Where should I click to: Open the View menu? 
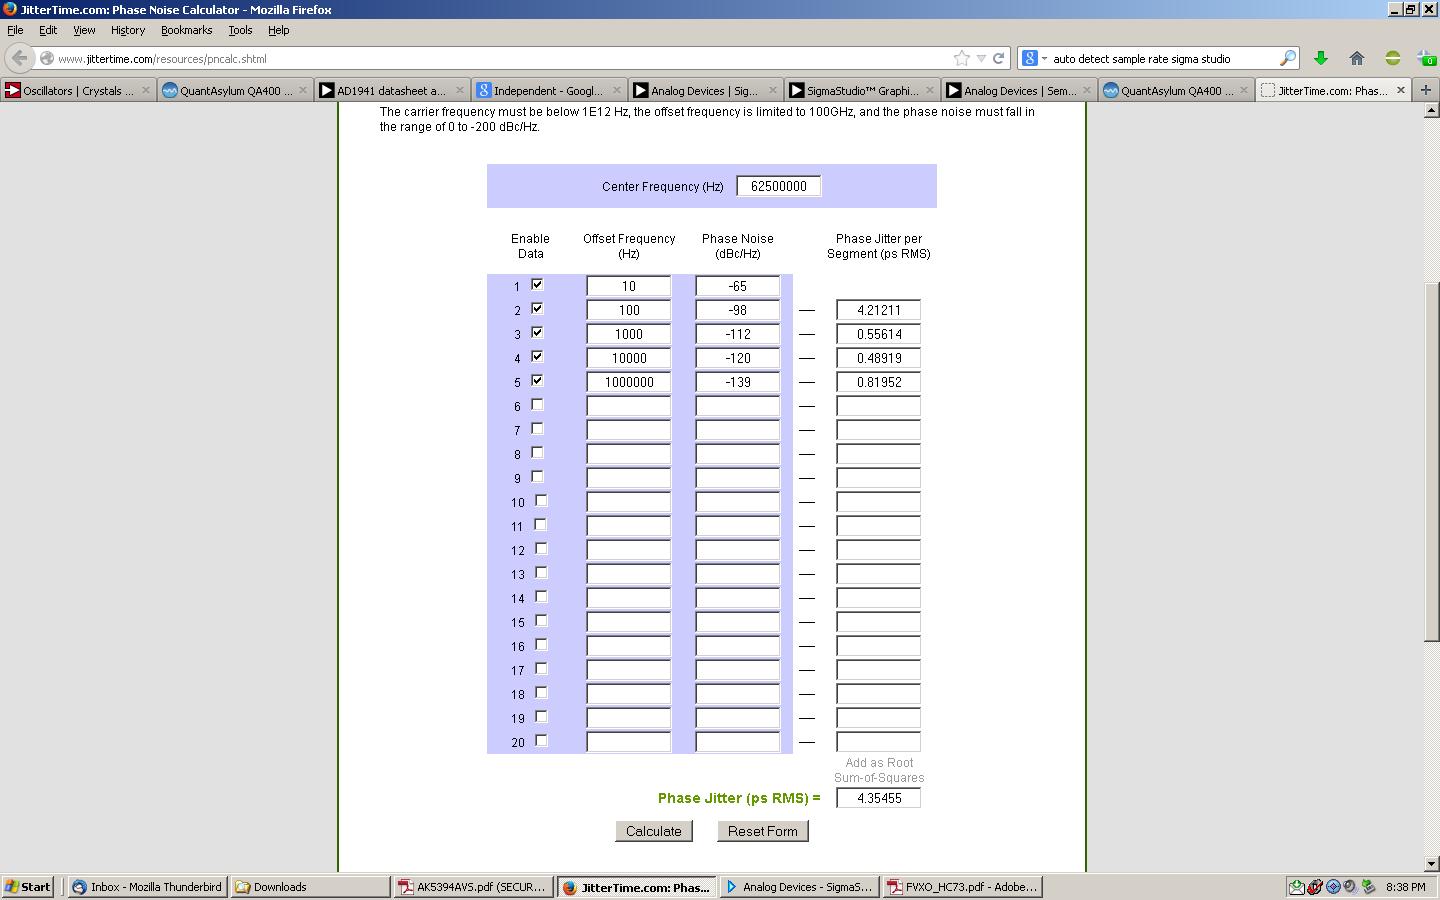coord(84,30)
